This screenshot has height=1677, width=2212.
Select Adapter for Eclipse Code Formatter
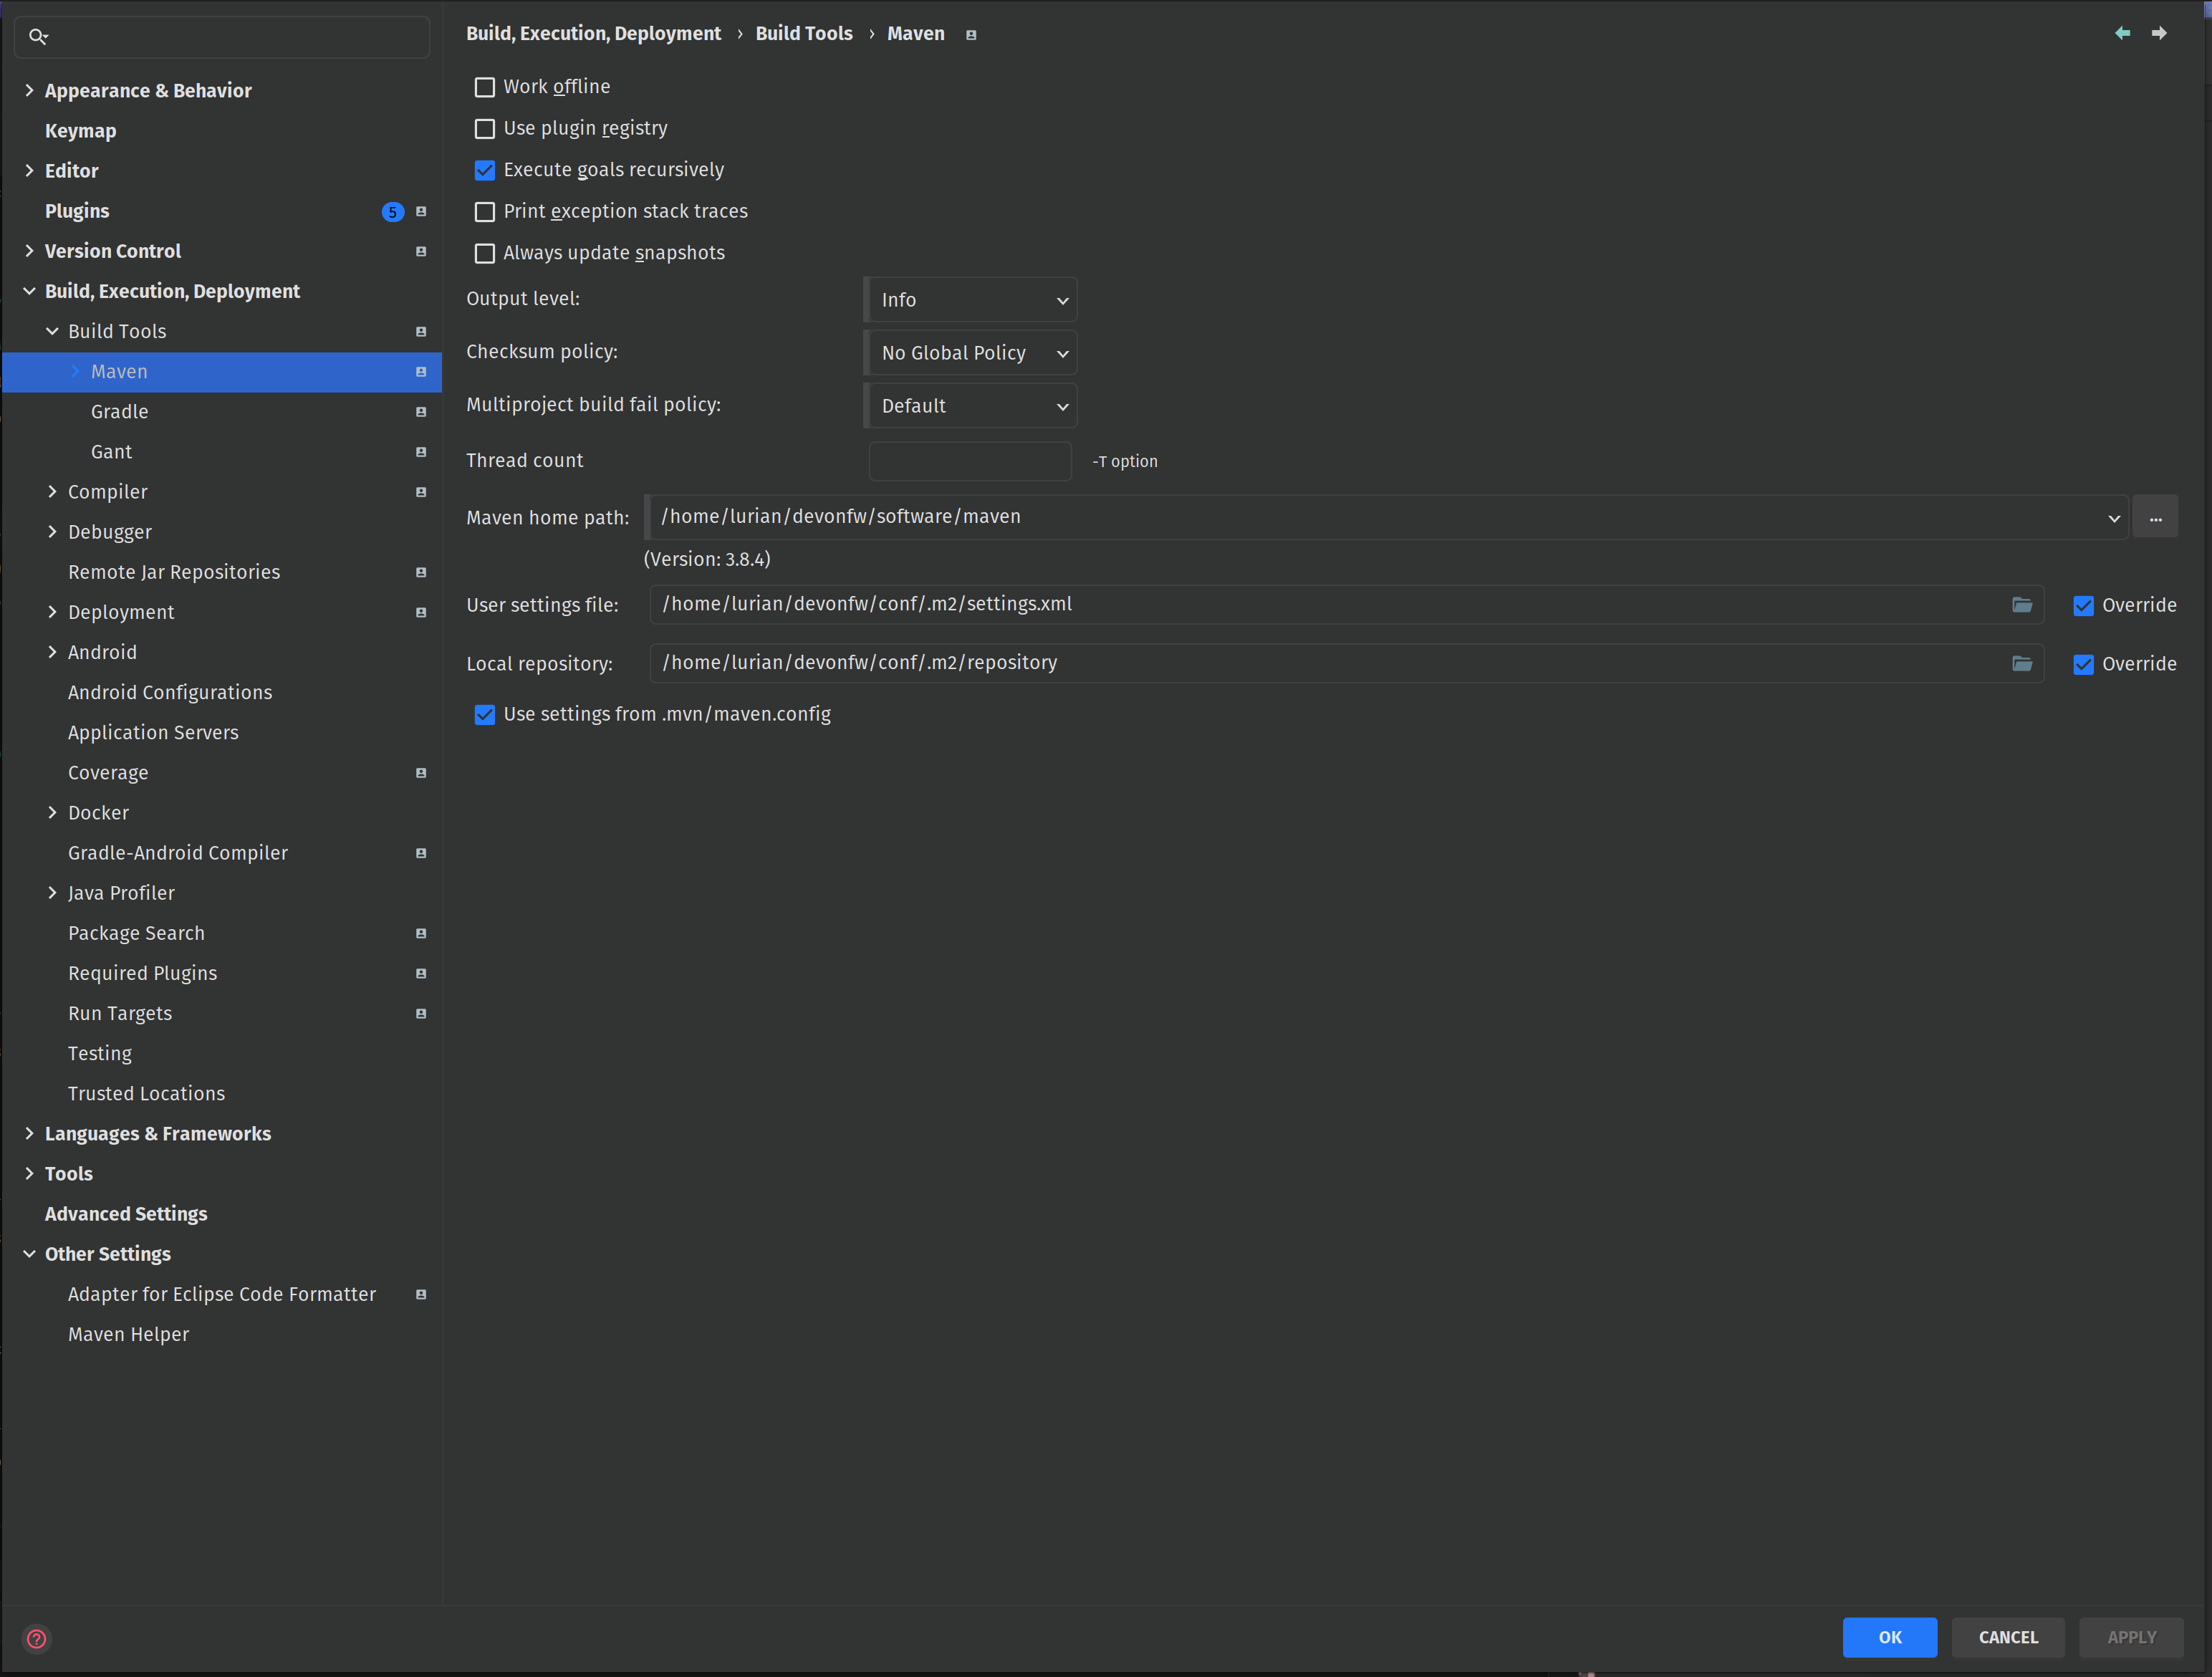coord(222,1293)
